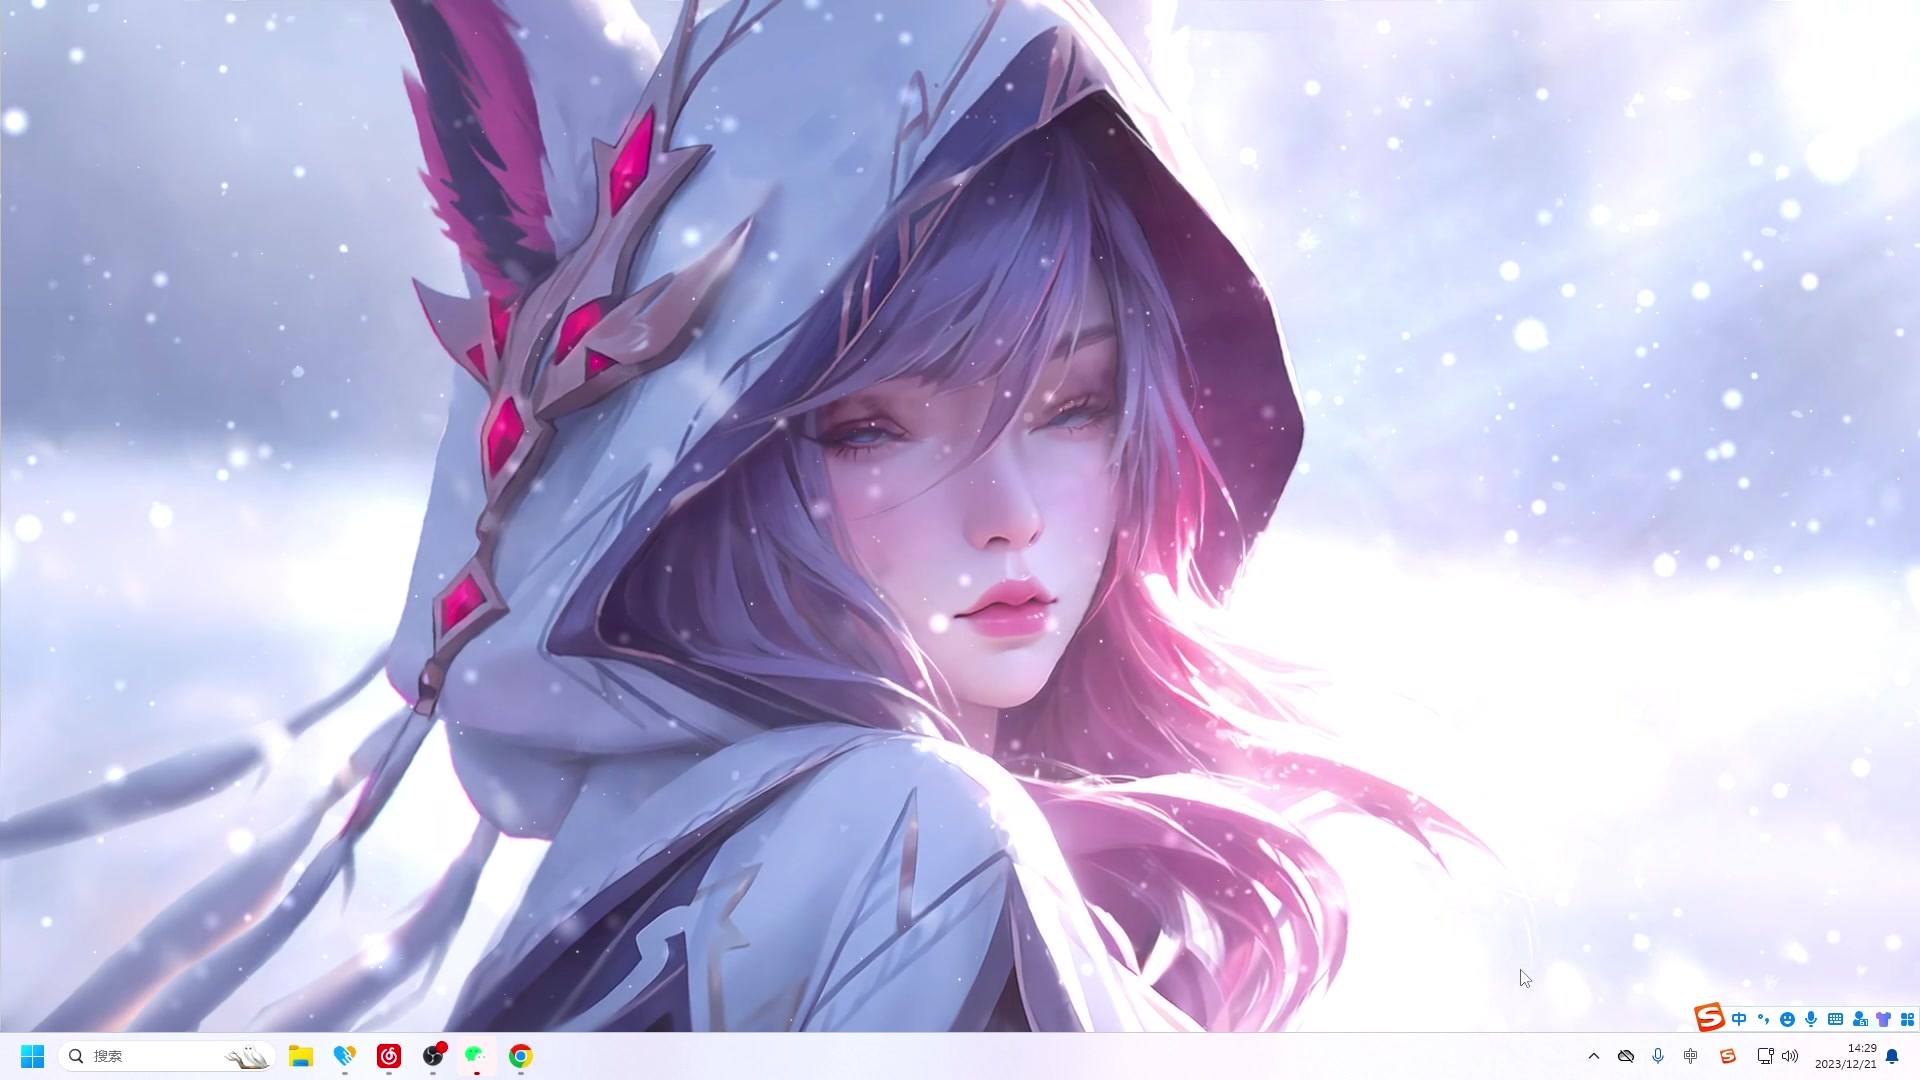This screenshot has height=1080, width=1920.
Task: Open Sogou skin shirt icon
Action: [1884, 1019]
